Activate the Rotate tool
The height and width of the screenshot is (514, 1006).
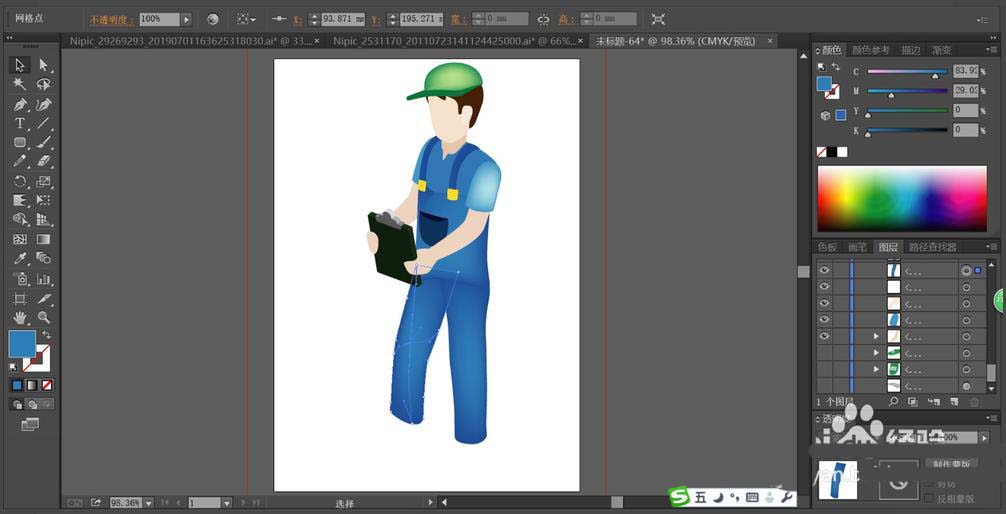pos(20,181)
